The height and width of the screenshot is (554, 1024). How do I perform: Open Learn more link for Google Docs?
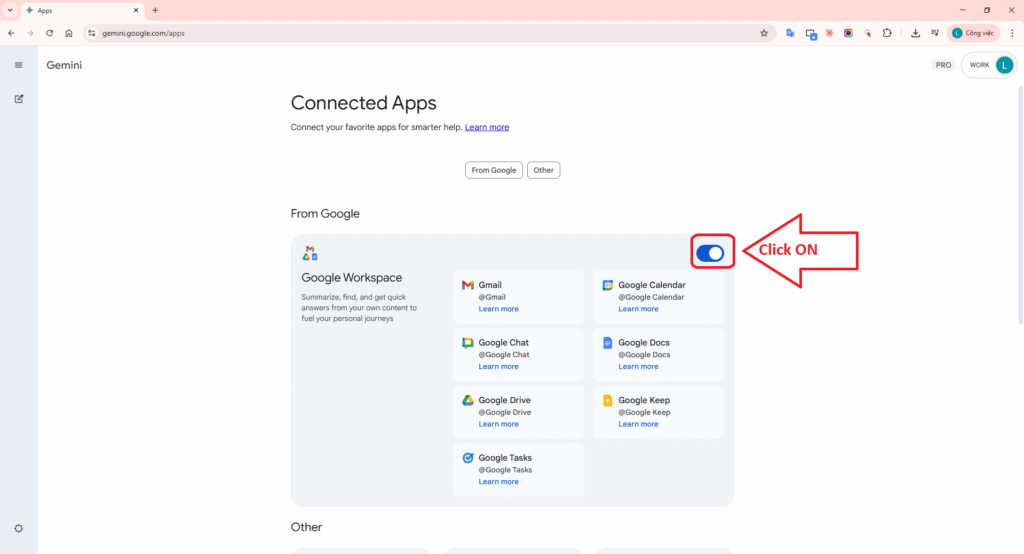pos(638,367)
